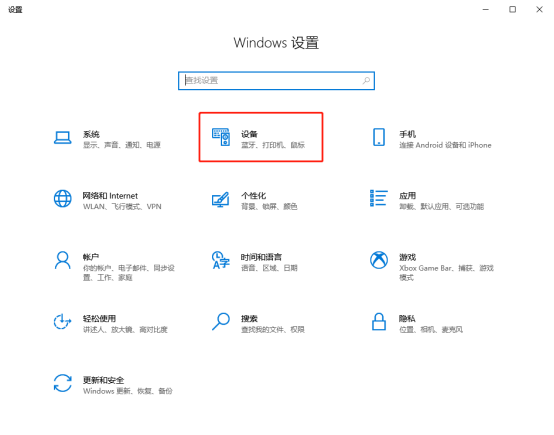Click the 轻松使用 dotted clock icon
The height and width of the screenshot is (435, 554).
click(x=63, y=322)
